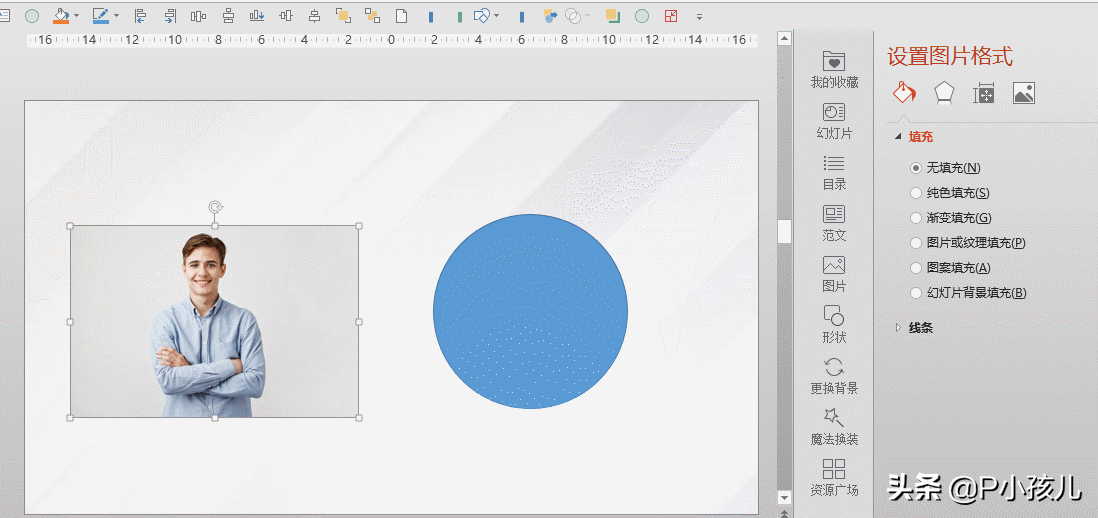Open the shape fill paint bucket tool
Screen dimensions: 1098x518
click(x=60, y=15)
